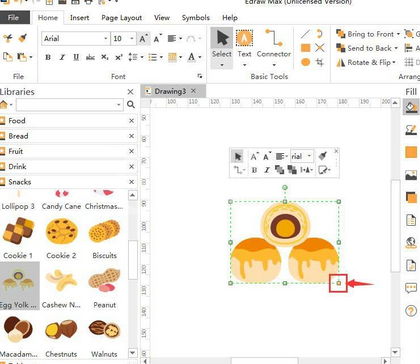Open the picture panel in right sidebar
Screen dimensions: 420x364
point(411,175)
